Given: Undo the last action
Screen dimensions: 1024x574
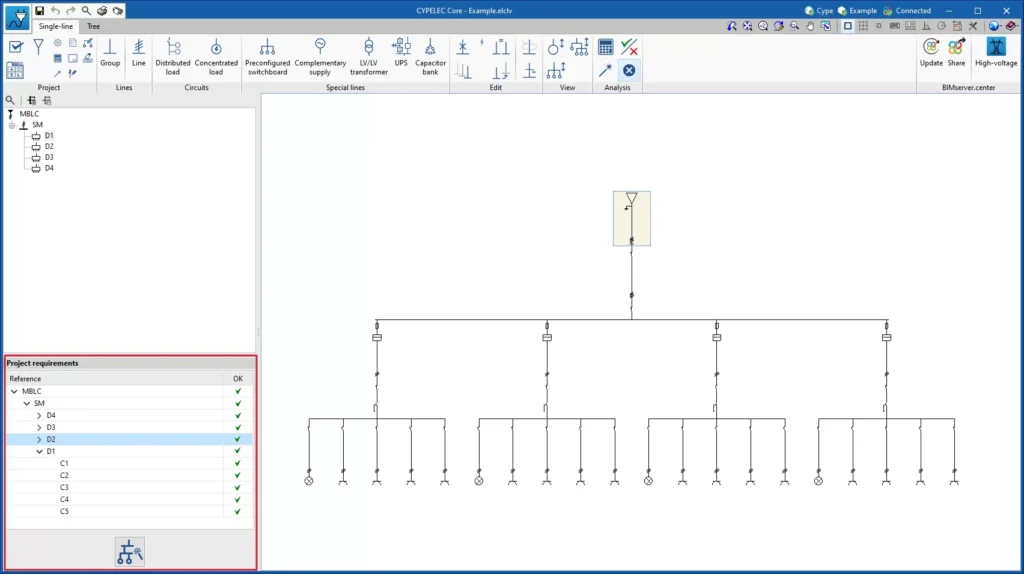Looking at the screenshot, I should tap(56, 10).
